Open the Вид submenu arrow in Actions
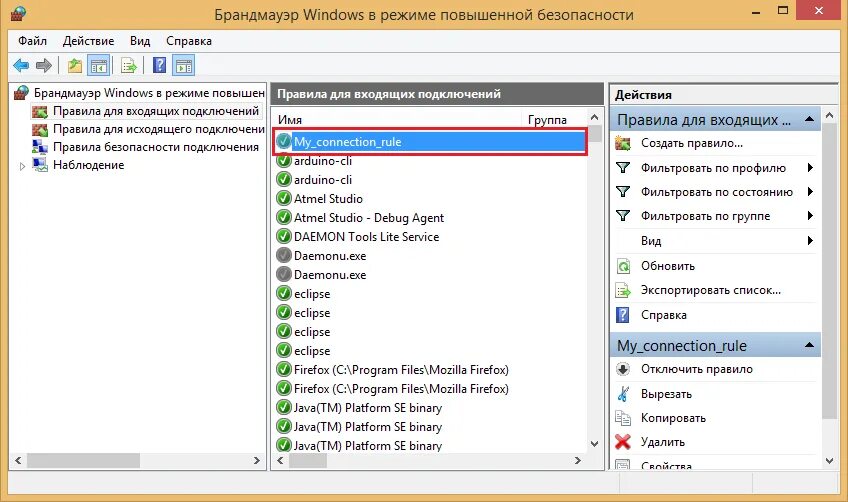The height and width of the screenshot is (502, 848). pos(810,241)
